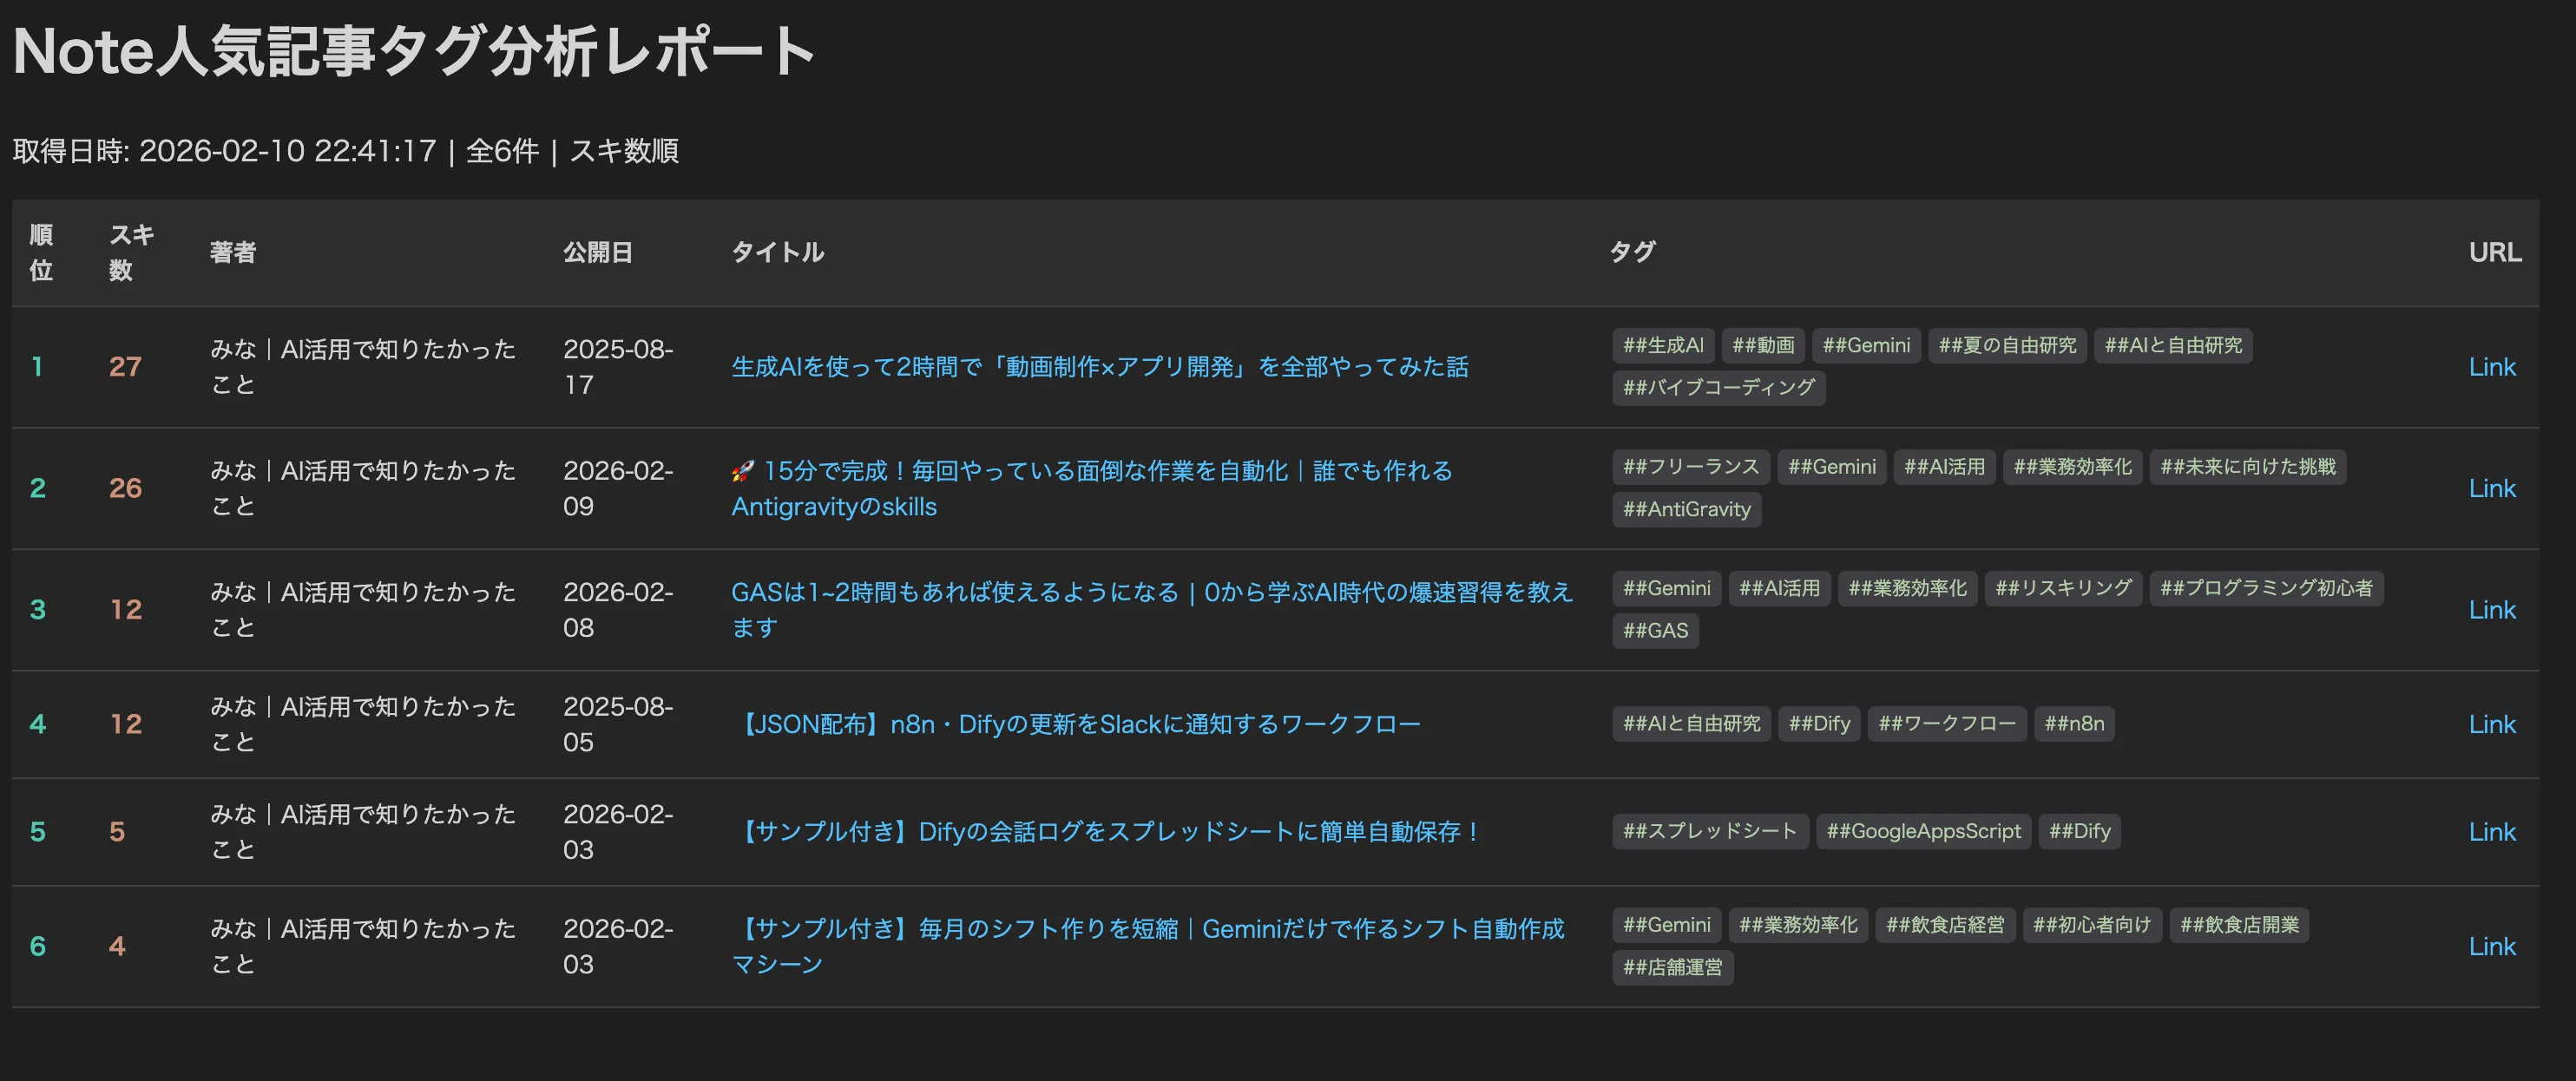Select the ##プログラミング初心者 tag
Viewport: 2576px width, 1081px height.
click(x=2266, y=588)
